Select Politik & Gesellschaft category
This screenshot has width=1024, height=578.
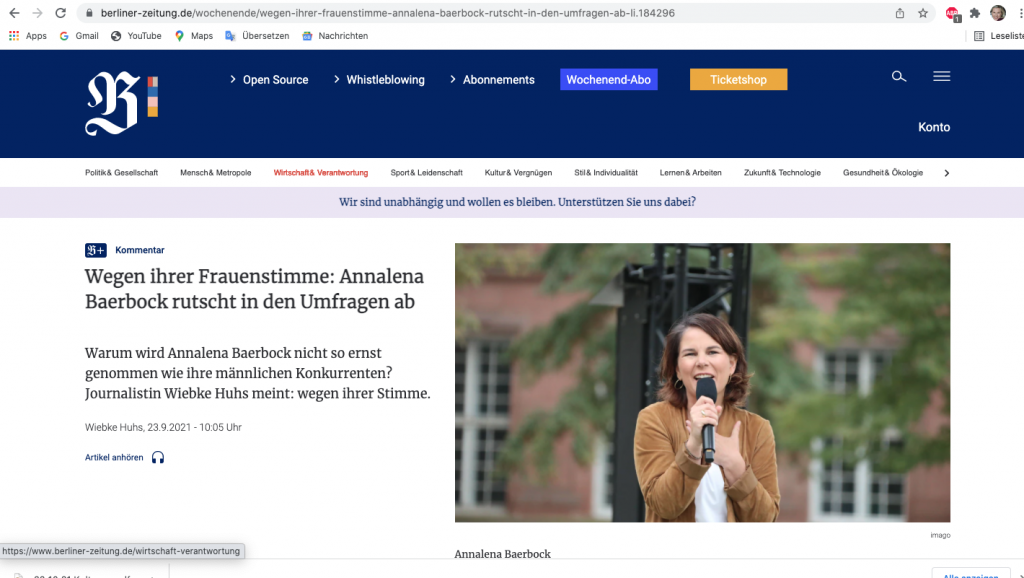(121, 173)
